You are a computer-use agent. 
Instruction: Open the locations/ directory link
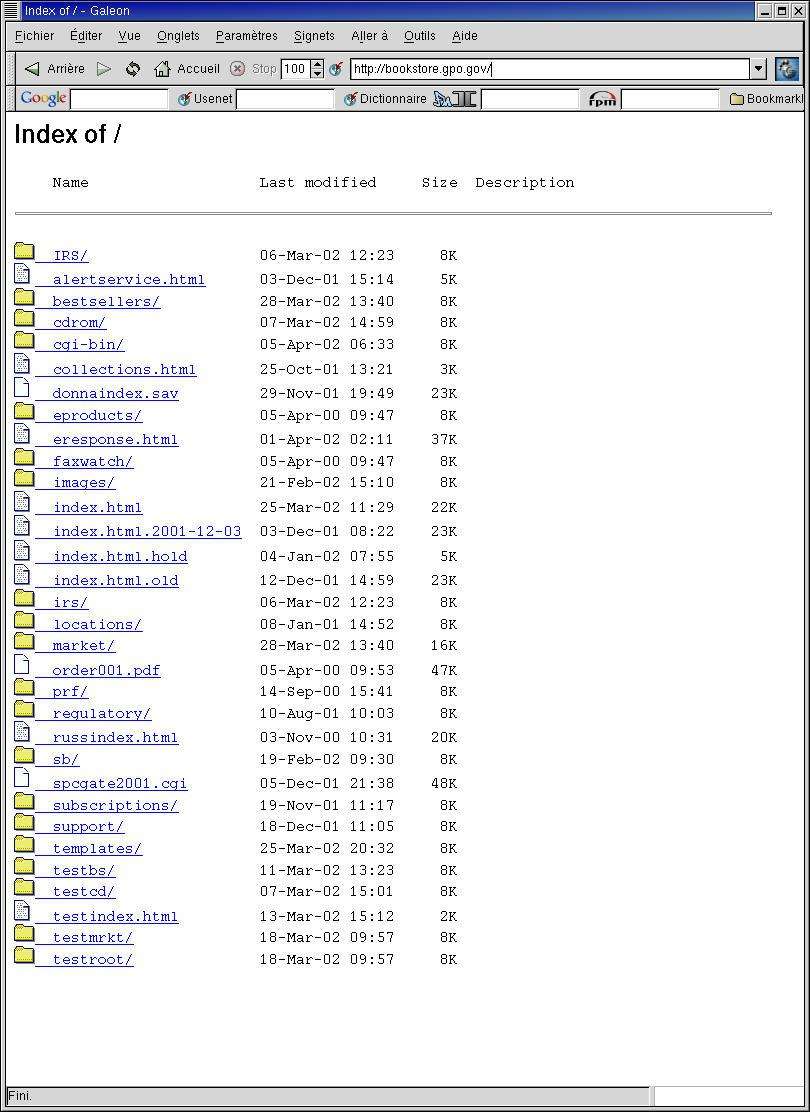[x=97, y=625]
